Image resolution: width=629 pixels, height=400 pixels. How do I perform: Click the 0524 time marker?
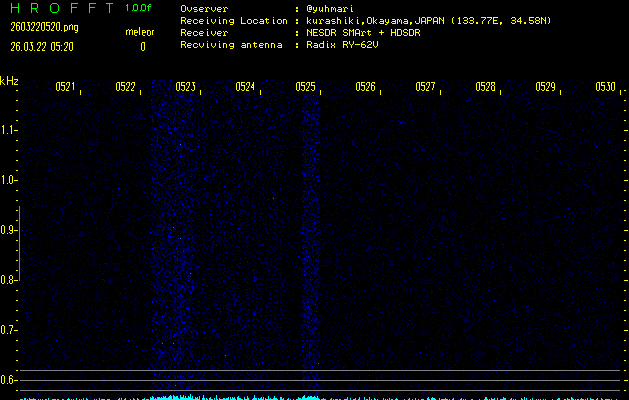coord(245,87)
